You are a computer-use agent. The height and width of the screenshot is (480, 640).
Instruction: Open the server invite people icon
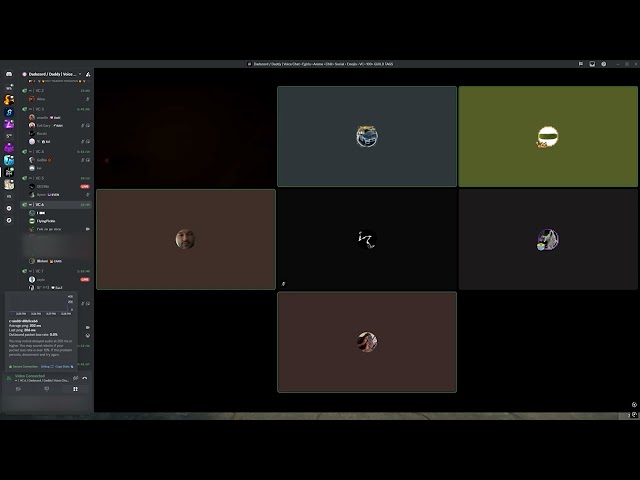coord(88,74)
